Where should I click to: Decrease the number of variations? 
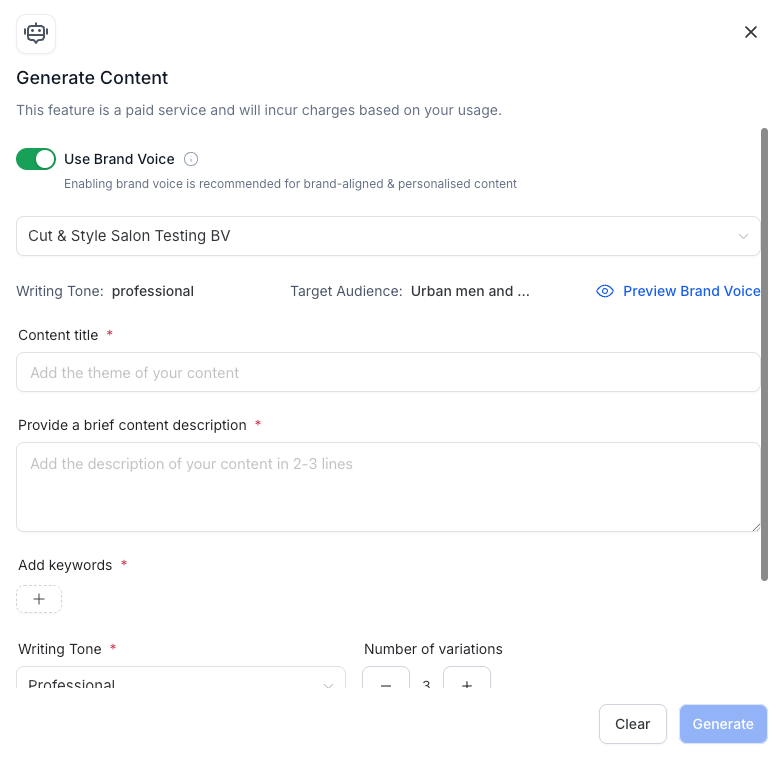[x=386, y=682]
